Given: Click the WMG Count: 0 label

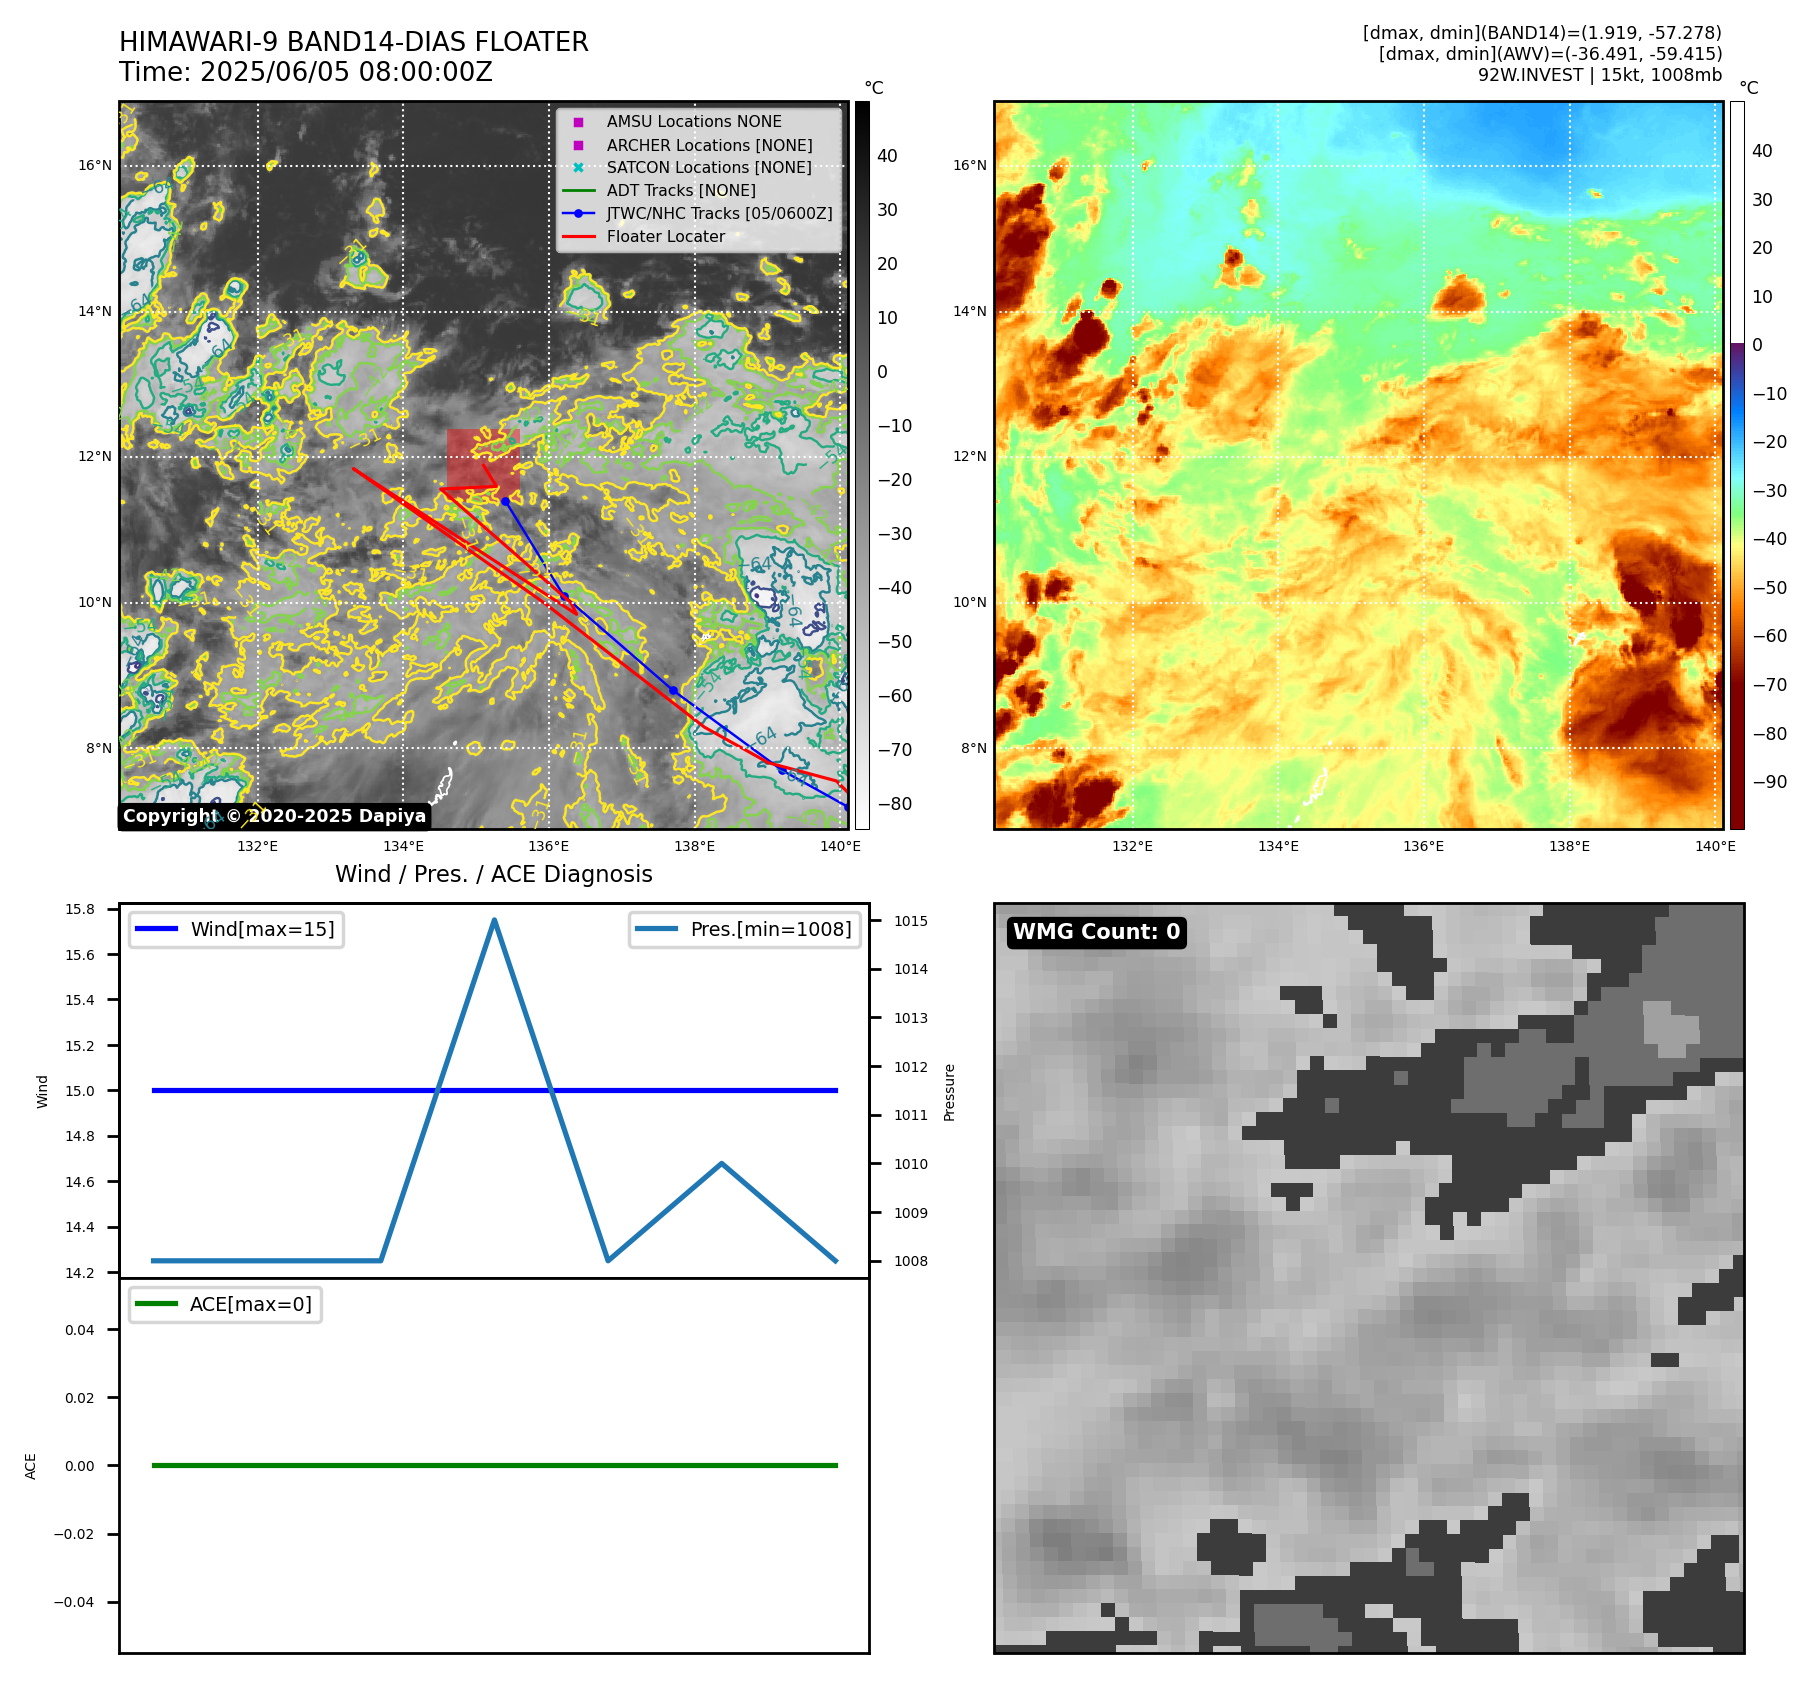Looking at the screenshot, I should [1097, 932].
